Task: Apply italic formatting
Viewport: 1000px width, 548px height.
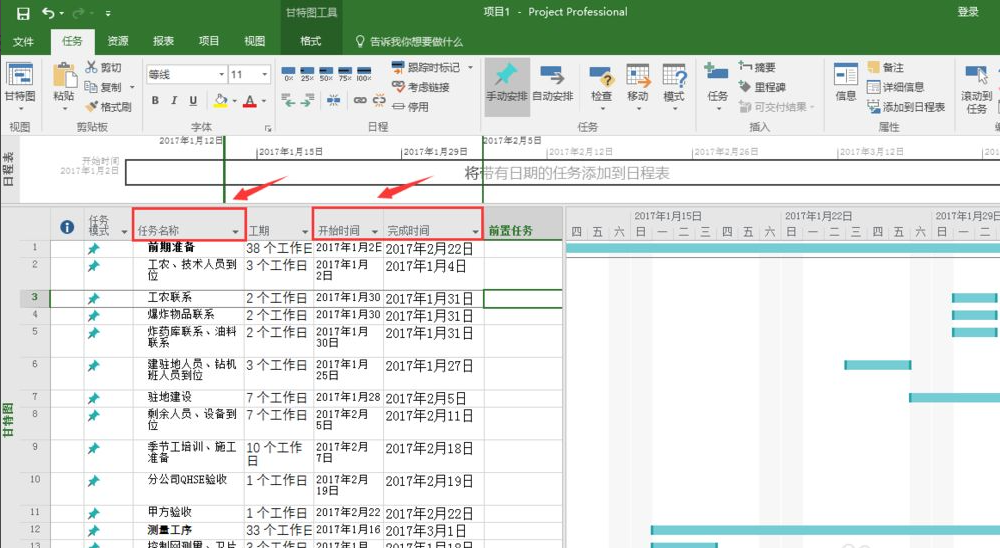Action: click(x=174, y=100)
